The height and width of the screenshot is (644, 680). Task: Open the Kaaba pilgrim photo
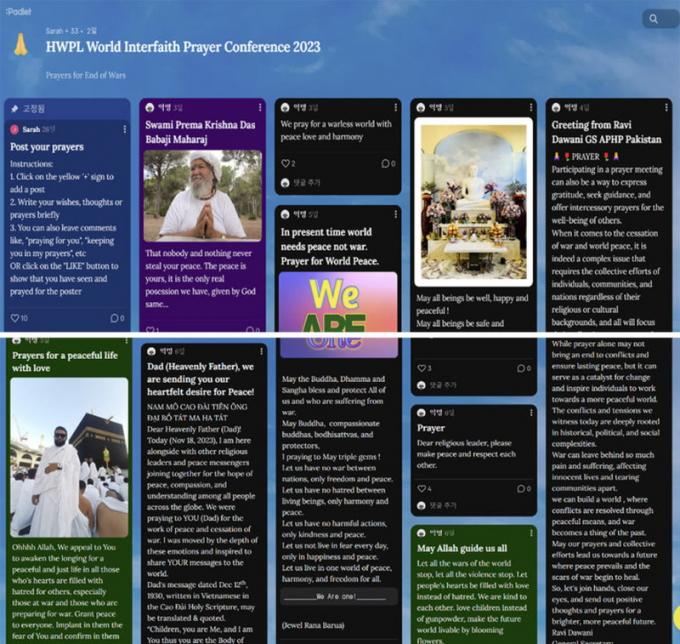69,457
